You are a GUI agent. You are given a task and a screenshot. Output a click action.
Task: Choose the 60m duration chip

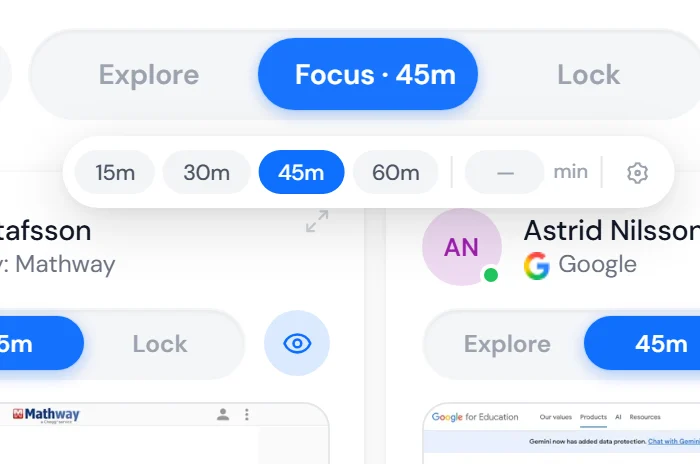pos(396,172)
